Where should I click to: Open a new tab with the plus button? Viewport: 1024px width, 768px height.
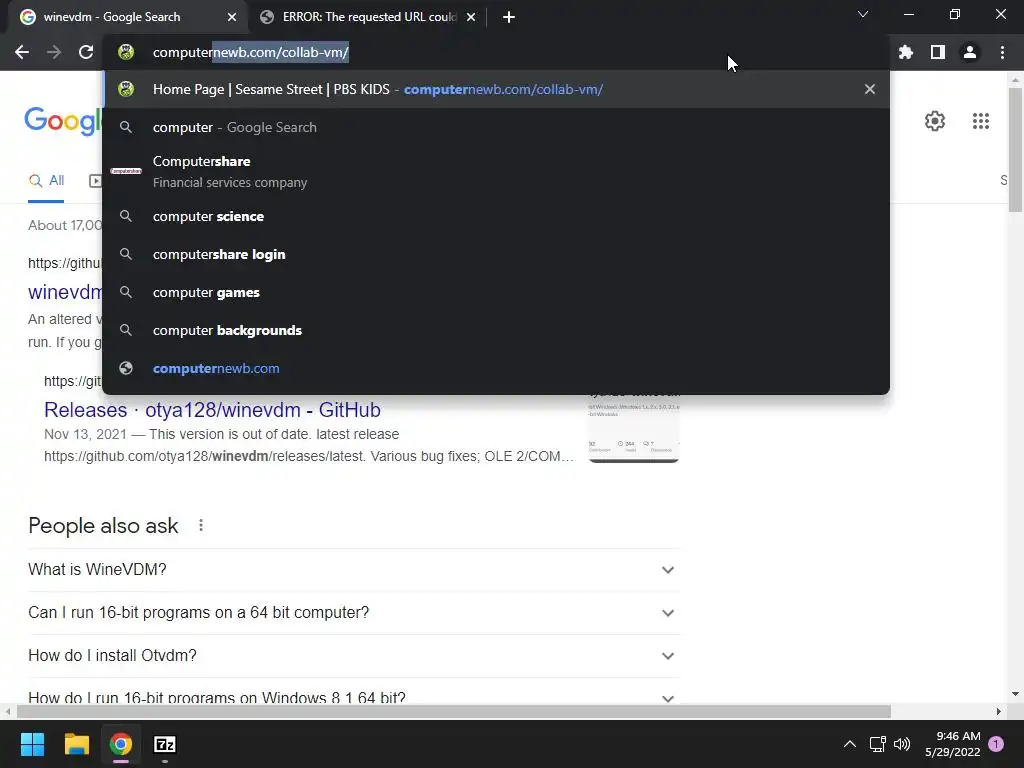(x=509, y=17)
